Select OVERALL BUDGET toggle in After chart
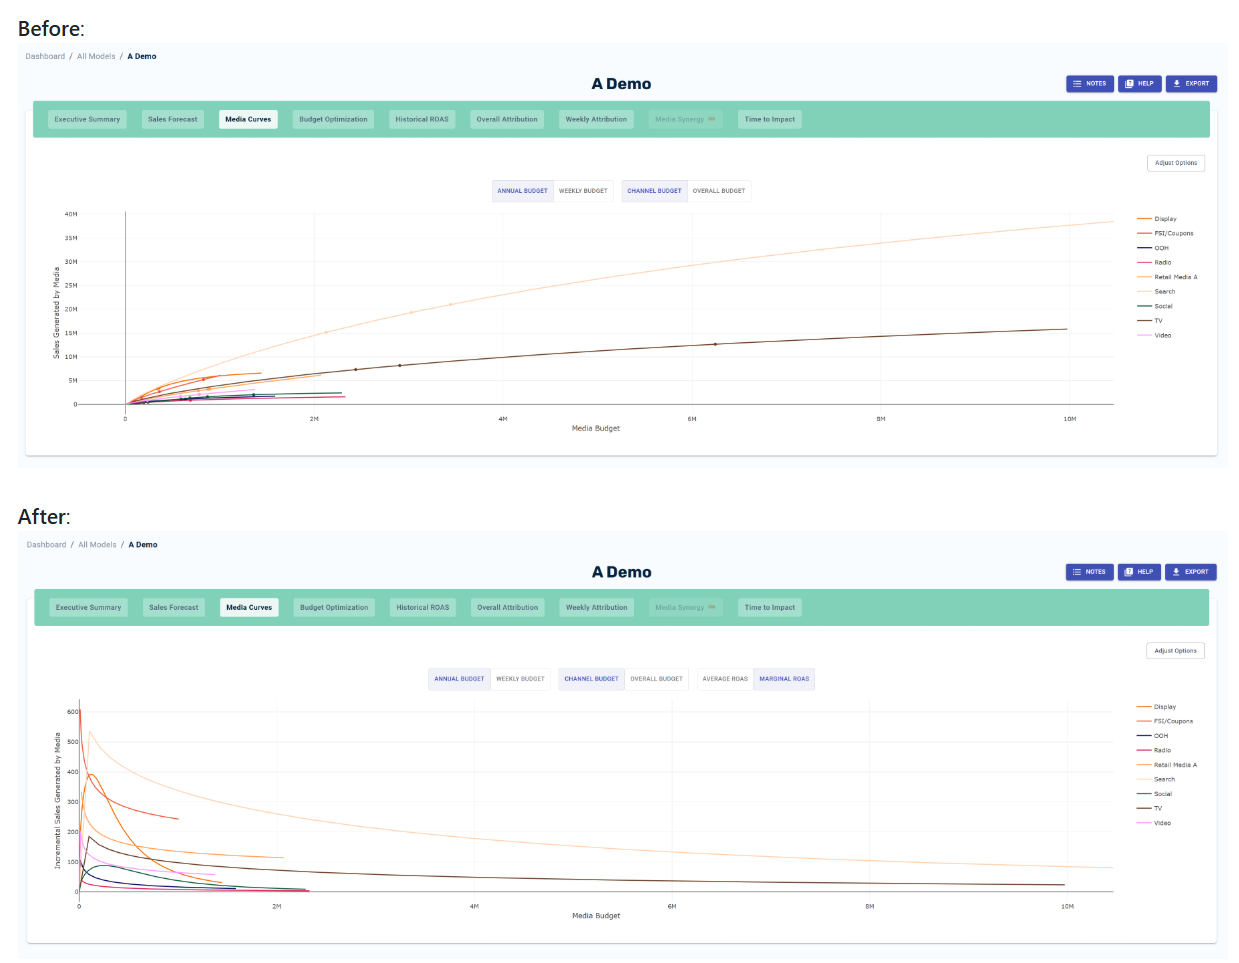 click(657, 679)
